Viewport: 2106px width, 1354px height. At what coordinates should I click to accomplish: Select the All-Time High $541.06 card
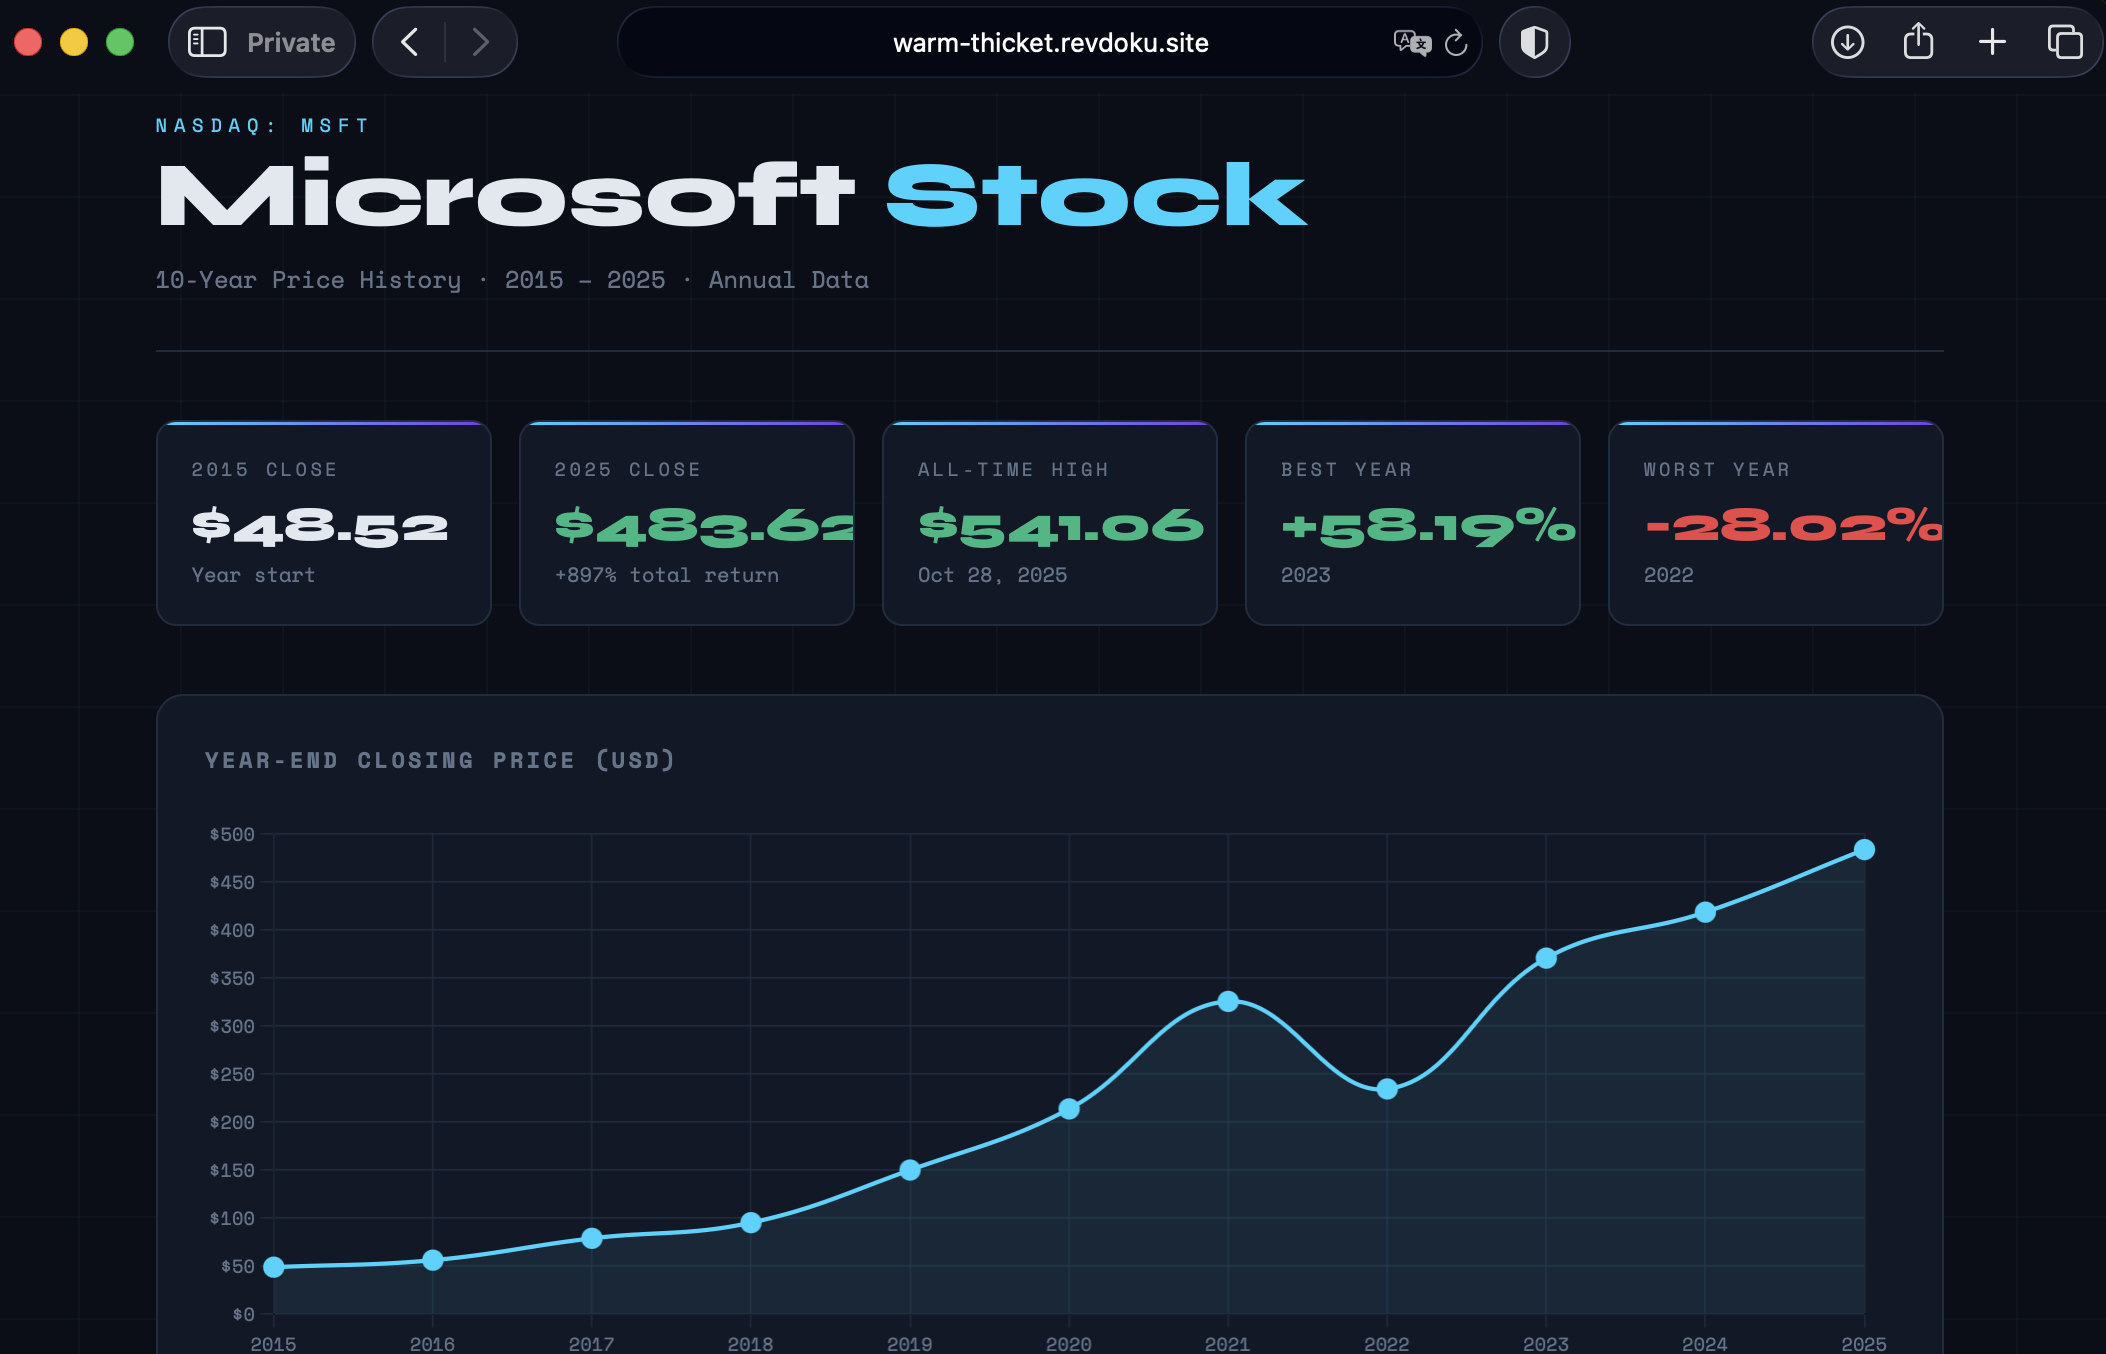coord(1050,523)
